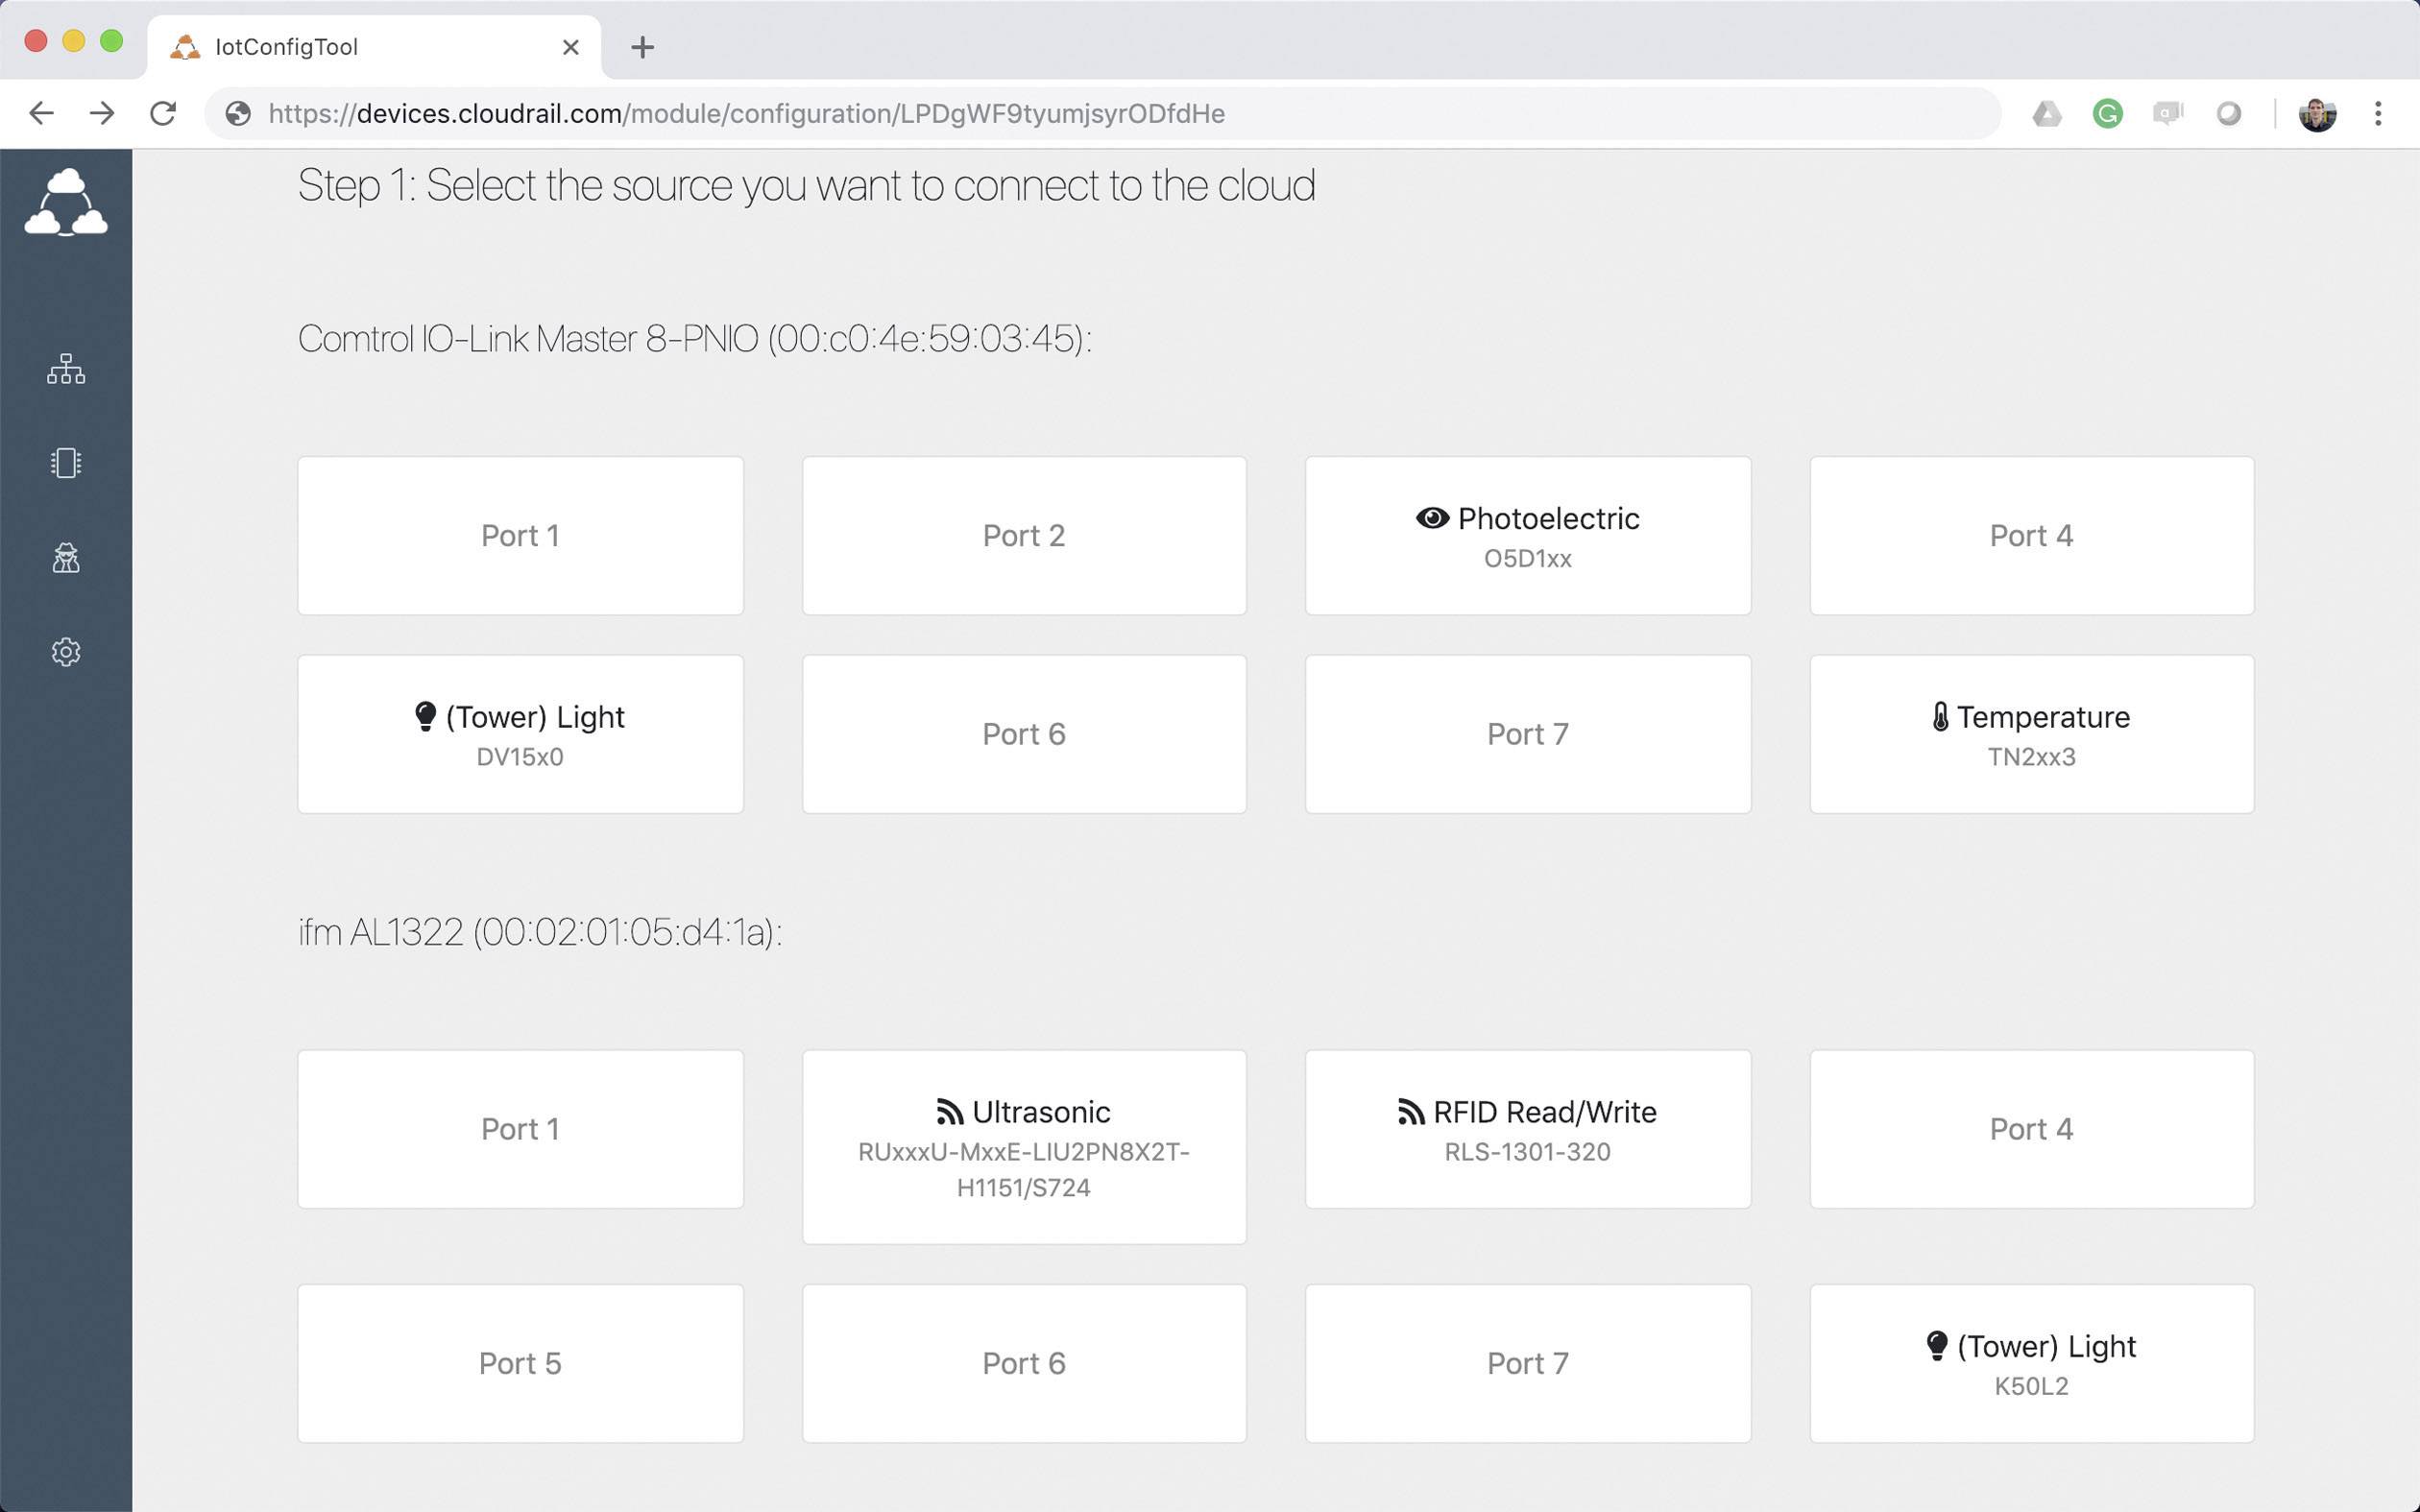
Task: Click Comtrol Port 2 card
Action: [1023, 536]
